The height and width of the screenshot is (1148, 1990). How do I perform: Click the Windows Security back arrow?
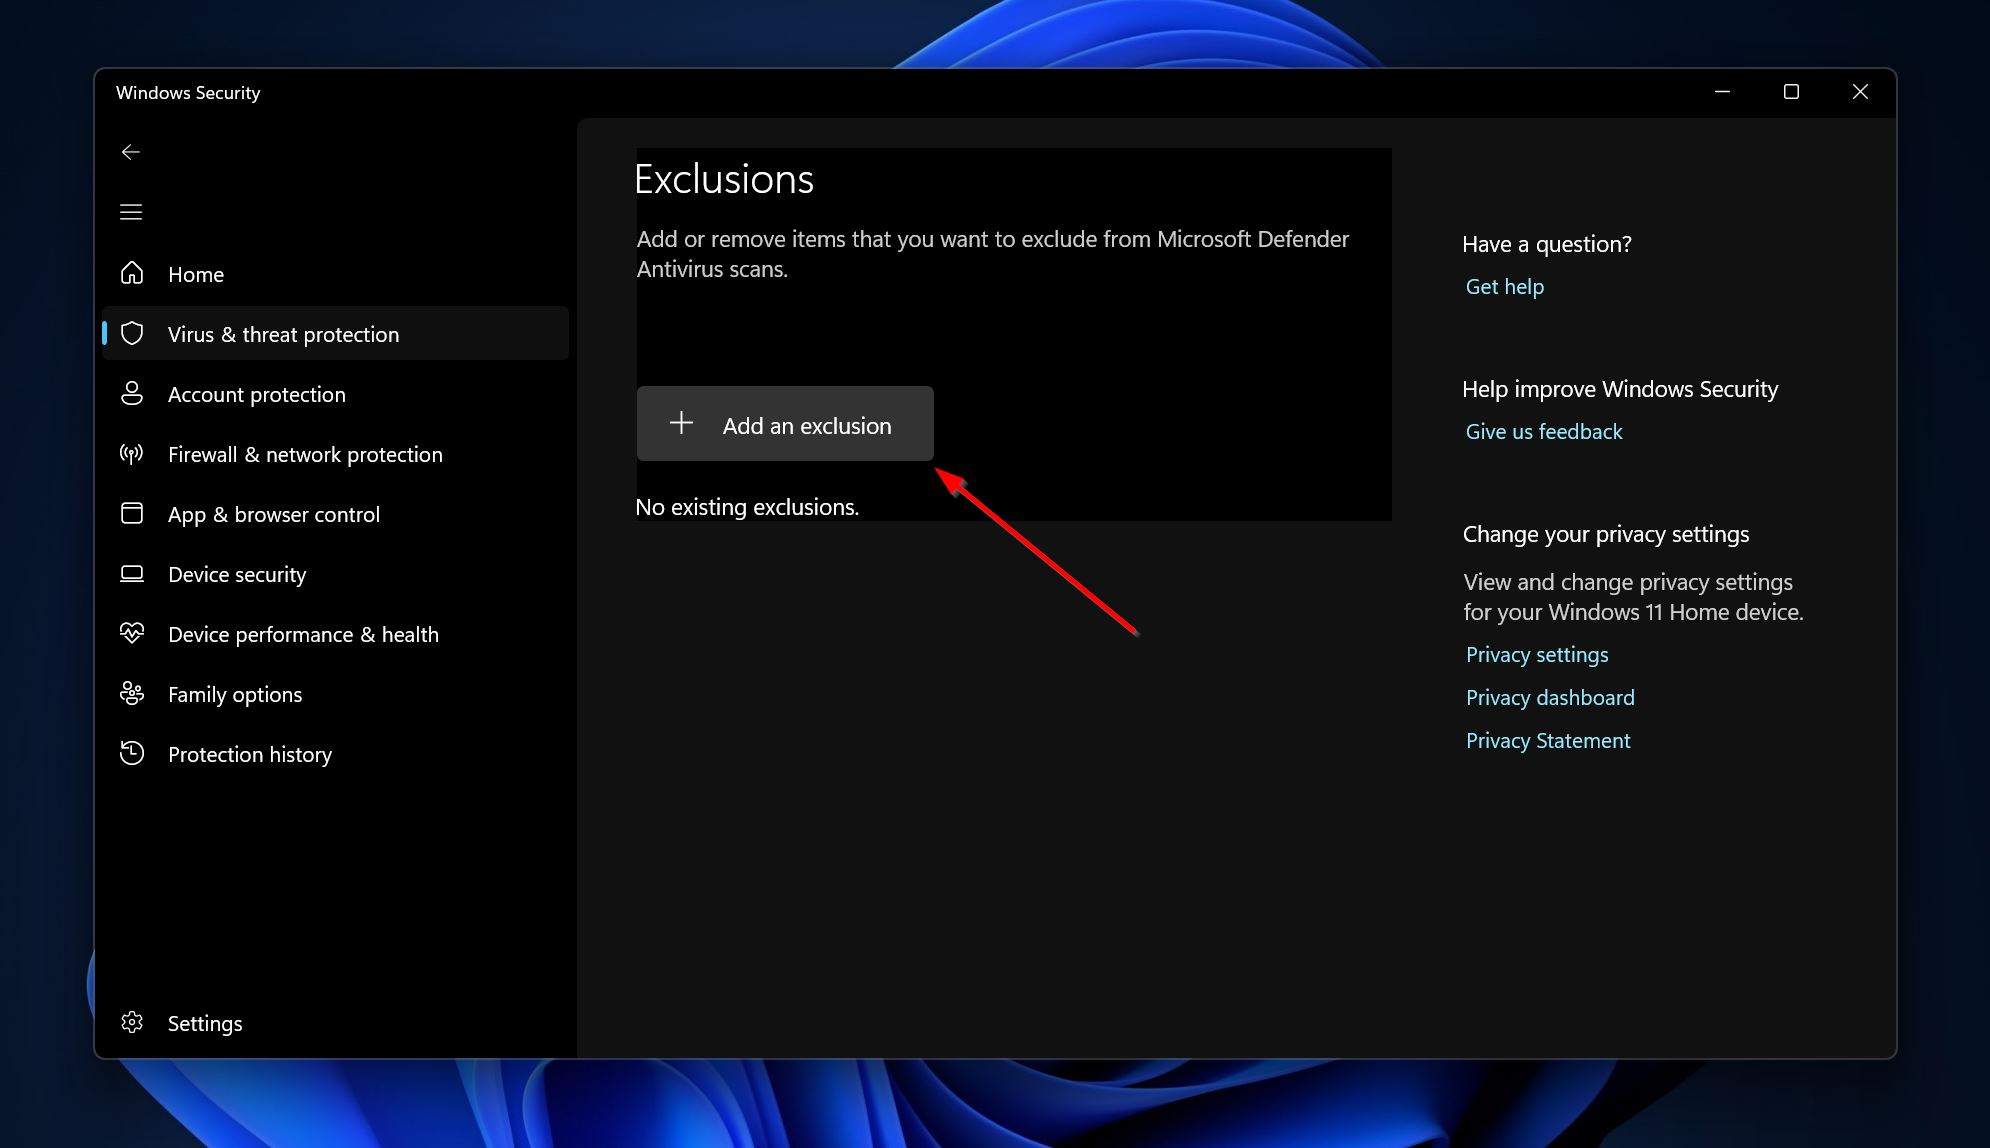131,152
